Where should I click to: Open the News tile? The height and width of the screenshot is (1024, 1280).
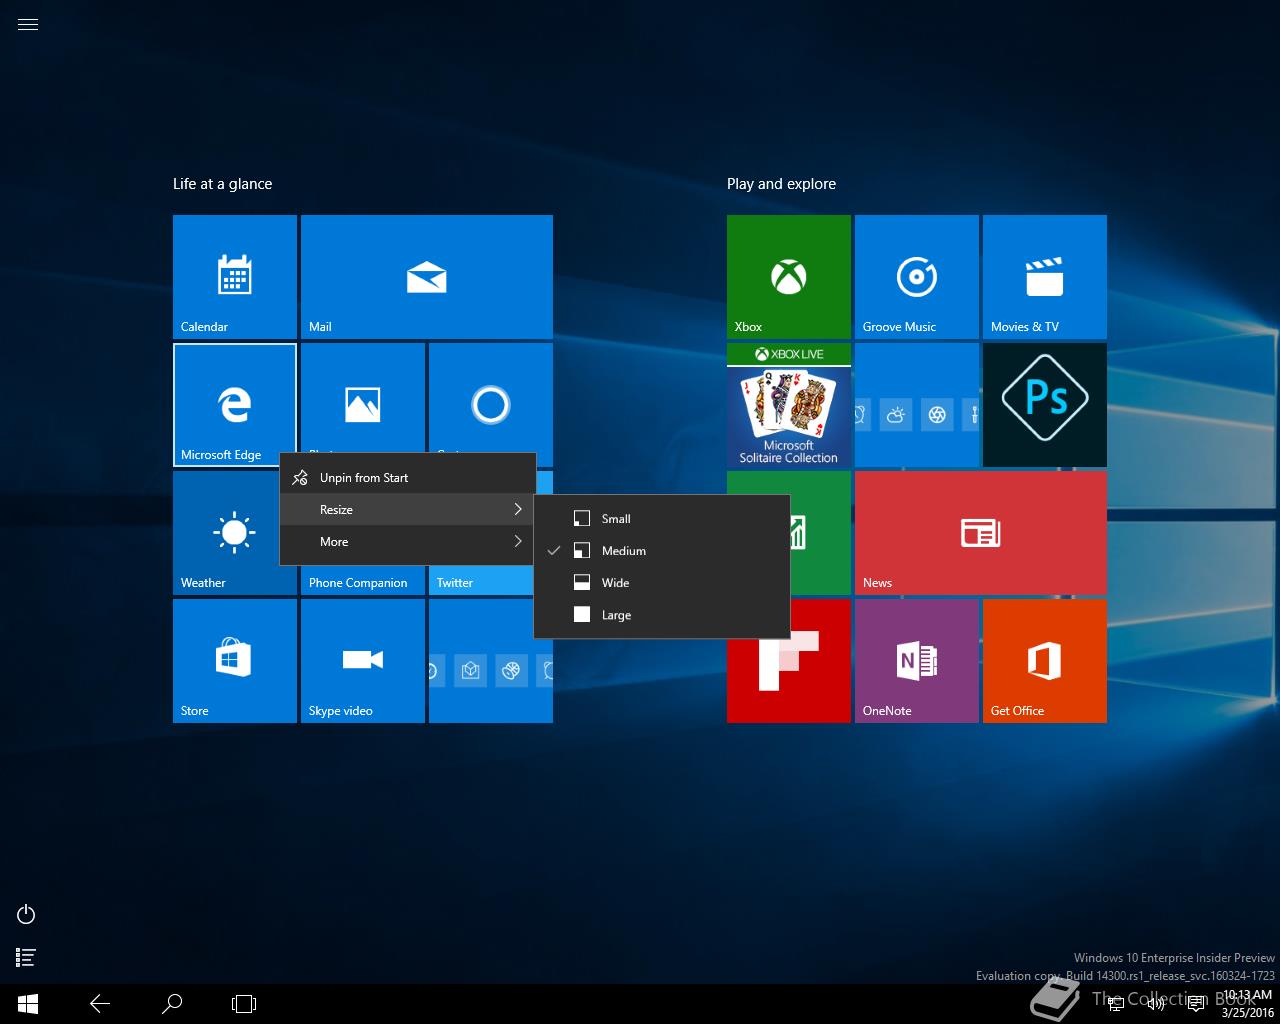click(981, 533)
